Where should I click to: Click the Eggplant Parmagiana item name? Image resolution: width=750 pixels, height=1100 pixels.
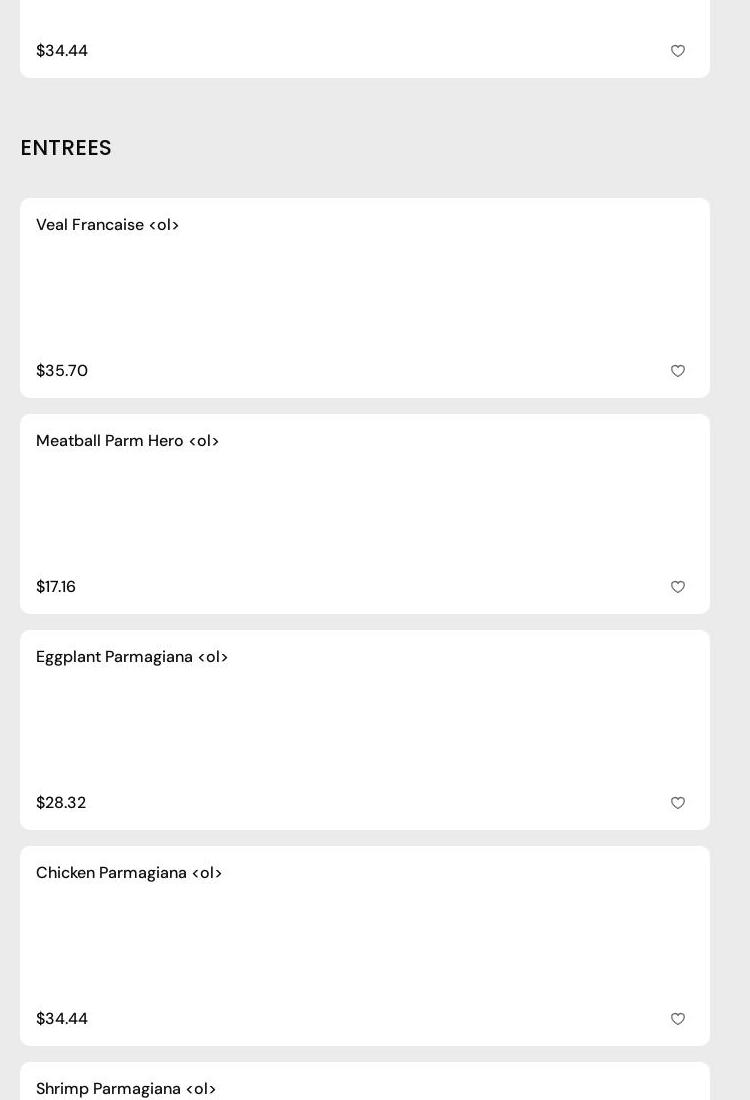[x=132, y=657]
